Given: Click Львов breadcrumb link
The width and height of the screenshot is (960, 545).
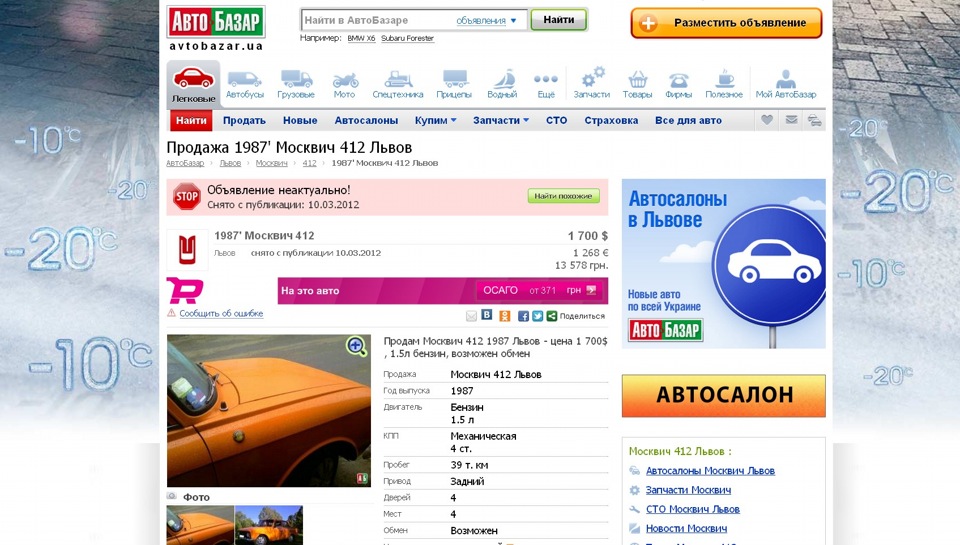Looking at the screenshot, I should tap(230, 163).
